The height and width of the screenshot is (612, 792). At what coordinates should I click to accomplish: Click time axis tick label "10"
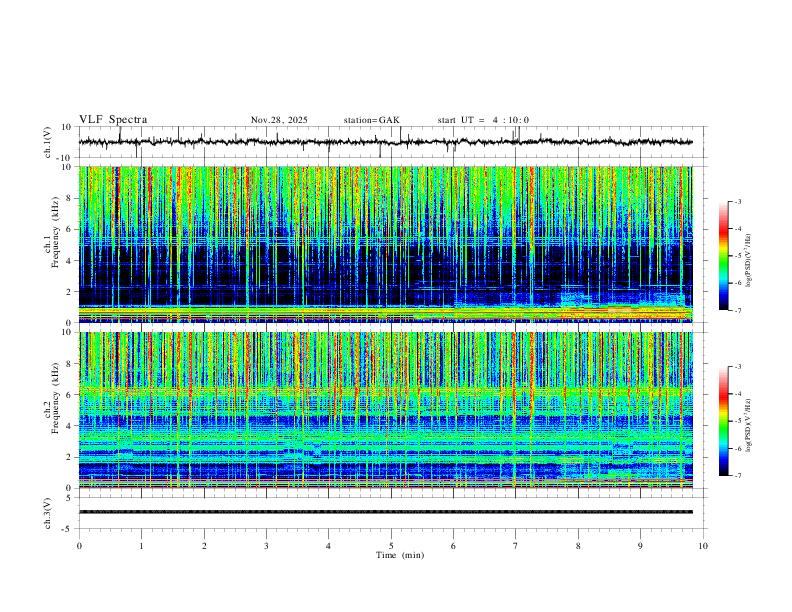703,546
